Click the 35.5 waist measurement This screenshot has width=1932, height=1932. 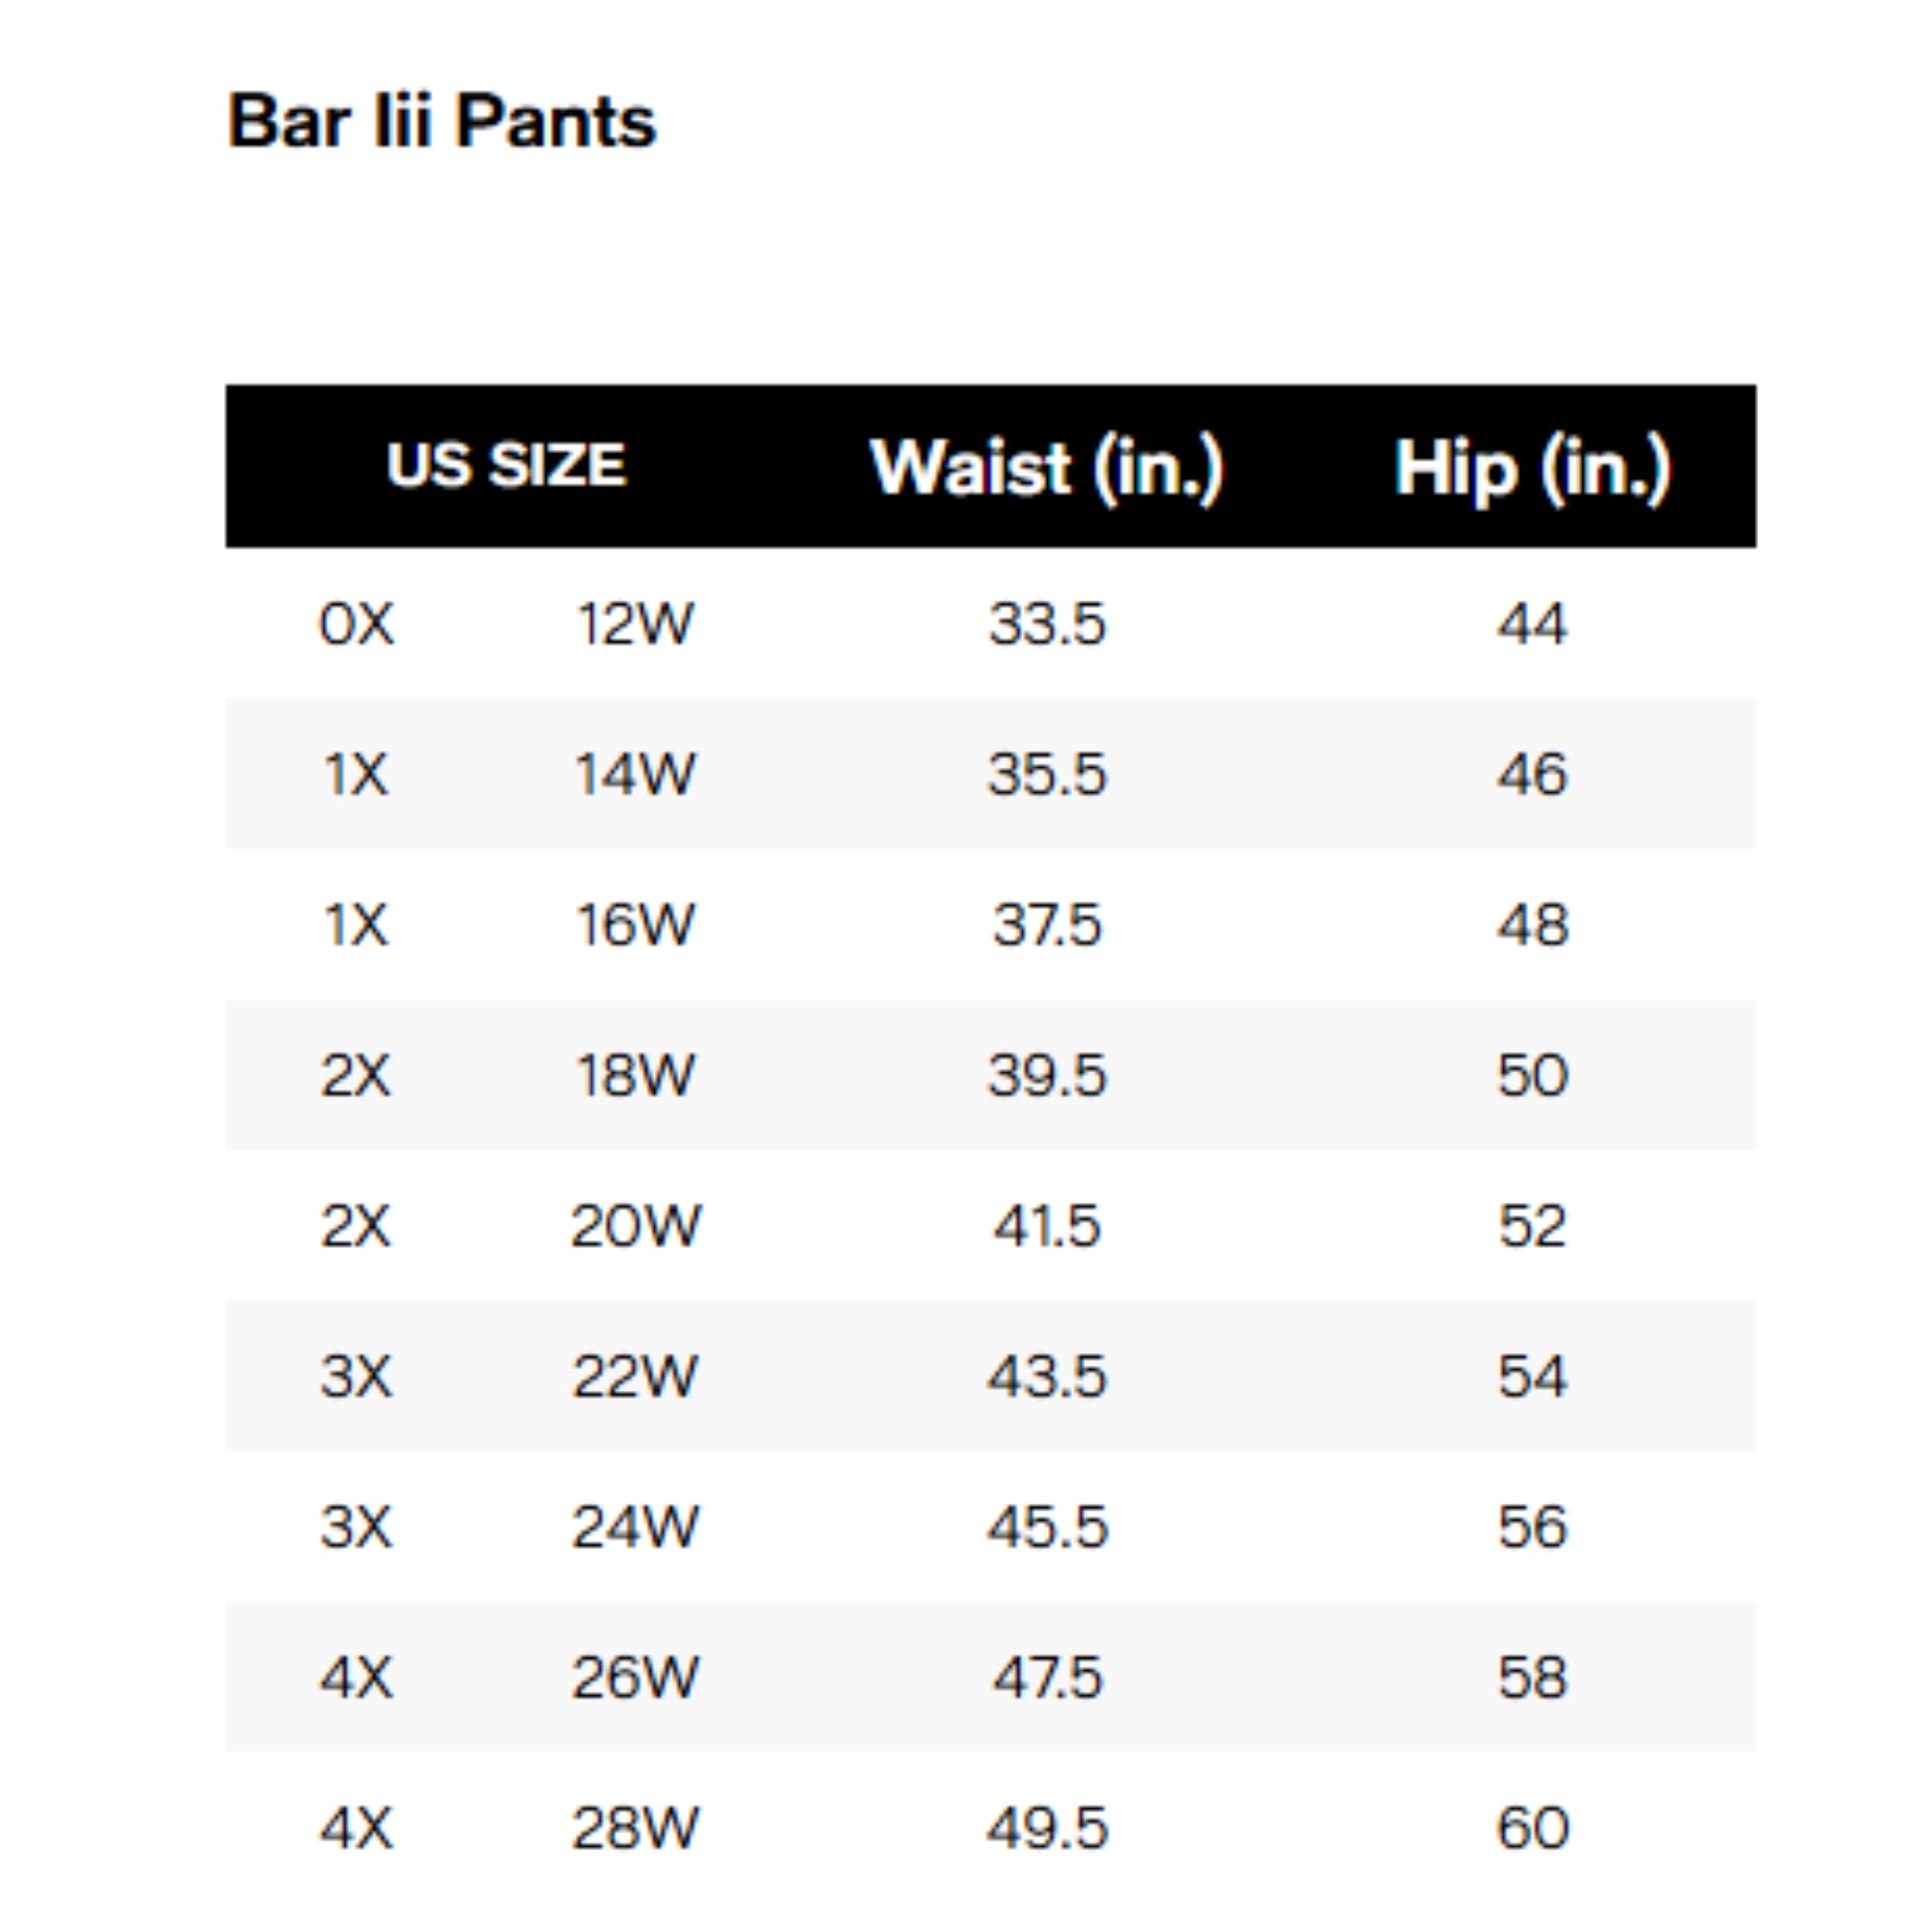[x=1047, y=774]
